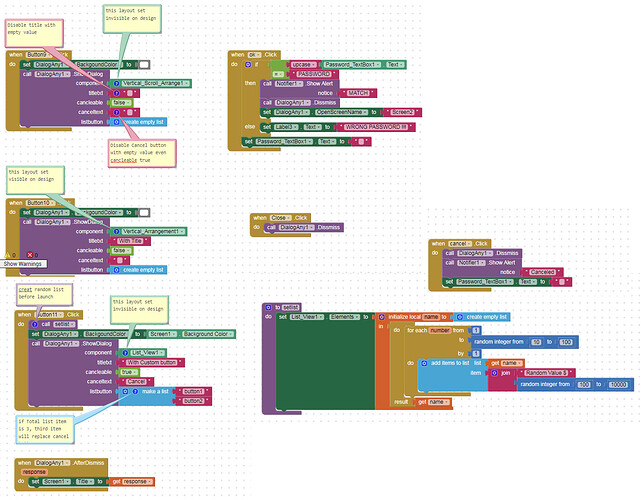
Task: Click comment icon on call setlist block
Action: point(35,324)
